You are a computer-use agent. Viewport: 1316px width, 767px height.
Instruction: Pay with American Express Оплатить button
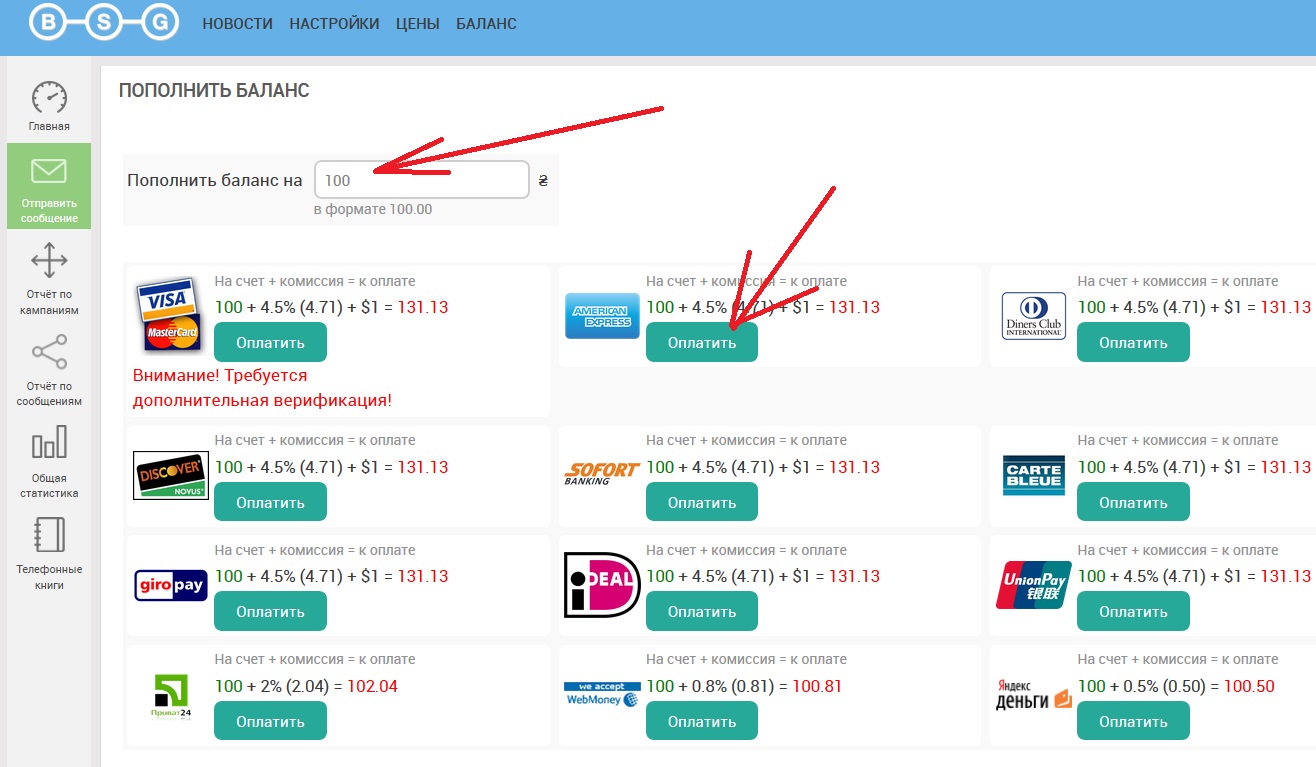(702, 342)
